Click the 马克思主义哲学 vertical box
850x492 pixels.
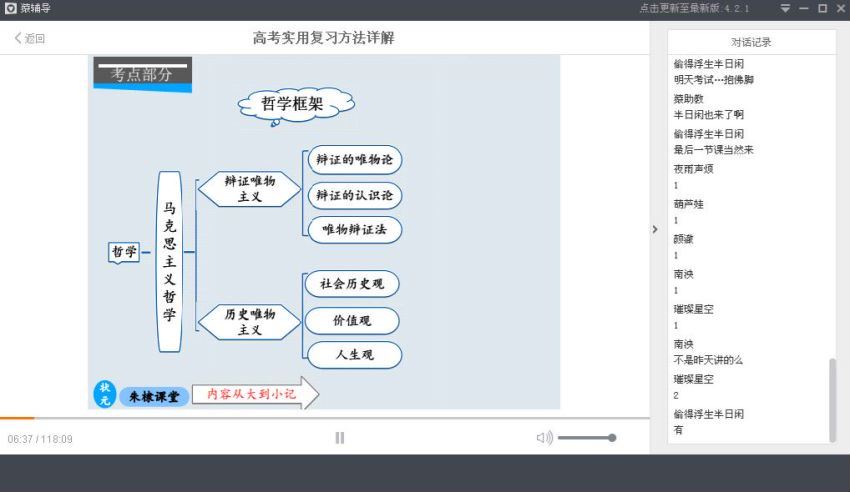[x=169, y=261]
